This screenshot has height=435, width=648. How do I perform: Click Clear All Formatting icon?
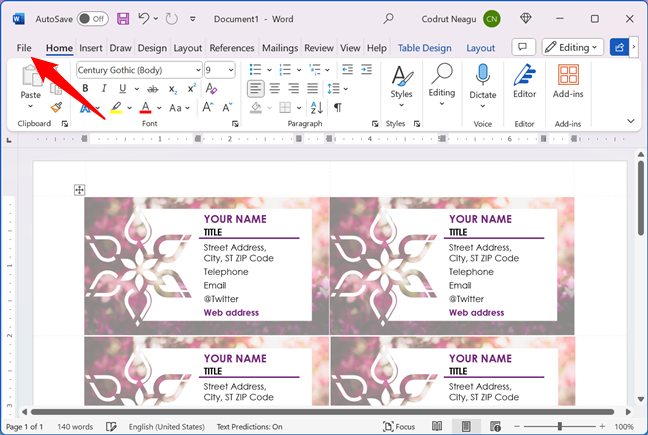pos(211,88)
